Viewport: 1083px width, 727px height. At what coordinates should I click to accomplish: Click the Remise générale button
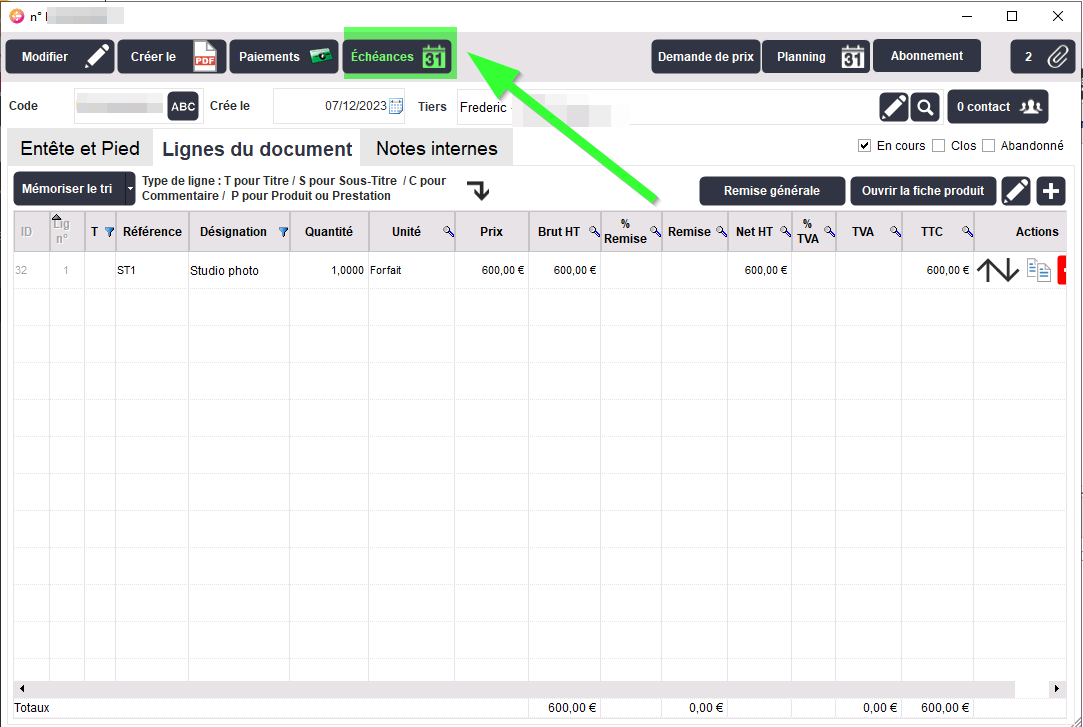coord(771,191)
